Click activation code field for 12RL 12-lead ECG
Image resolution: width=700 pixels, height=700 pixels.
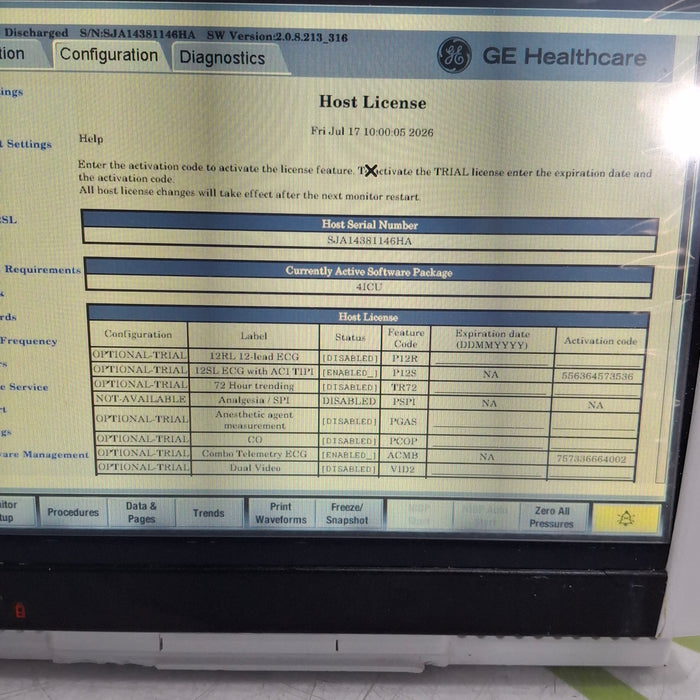click(600, 360)
